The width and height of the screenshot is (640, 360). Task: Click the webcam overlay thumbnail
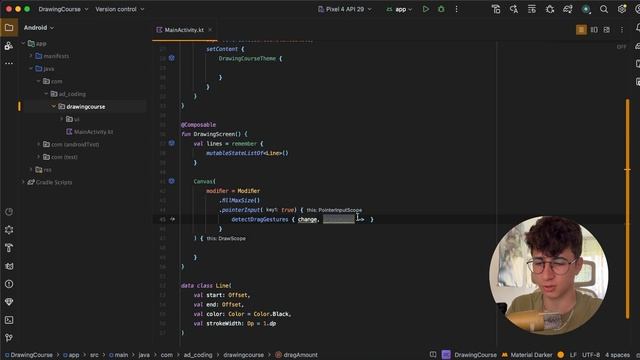(x=549, y=275)
